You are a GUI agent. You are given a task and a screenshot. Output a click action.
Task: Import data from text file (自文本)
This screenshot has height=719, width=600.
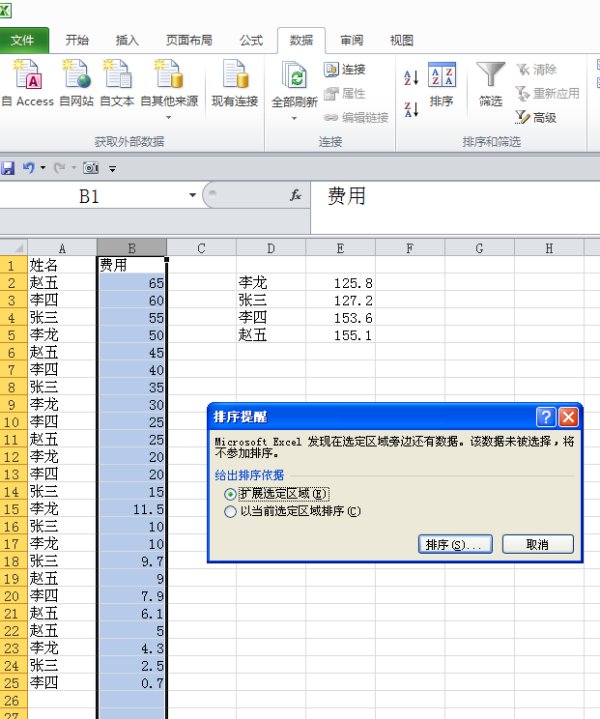(117, 83)
